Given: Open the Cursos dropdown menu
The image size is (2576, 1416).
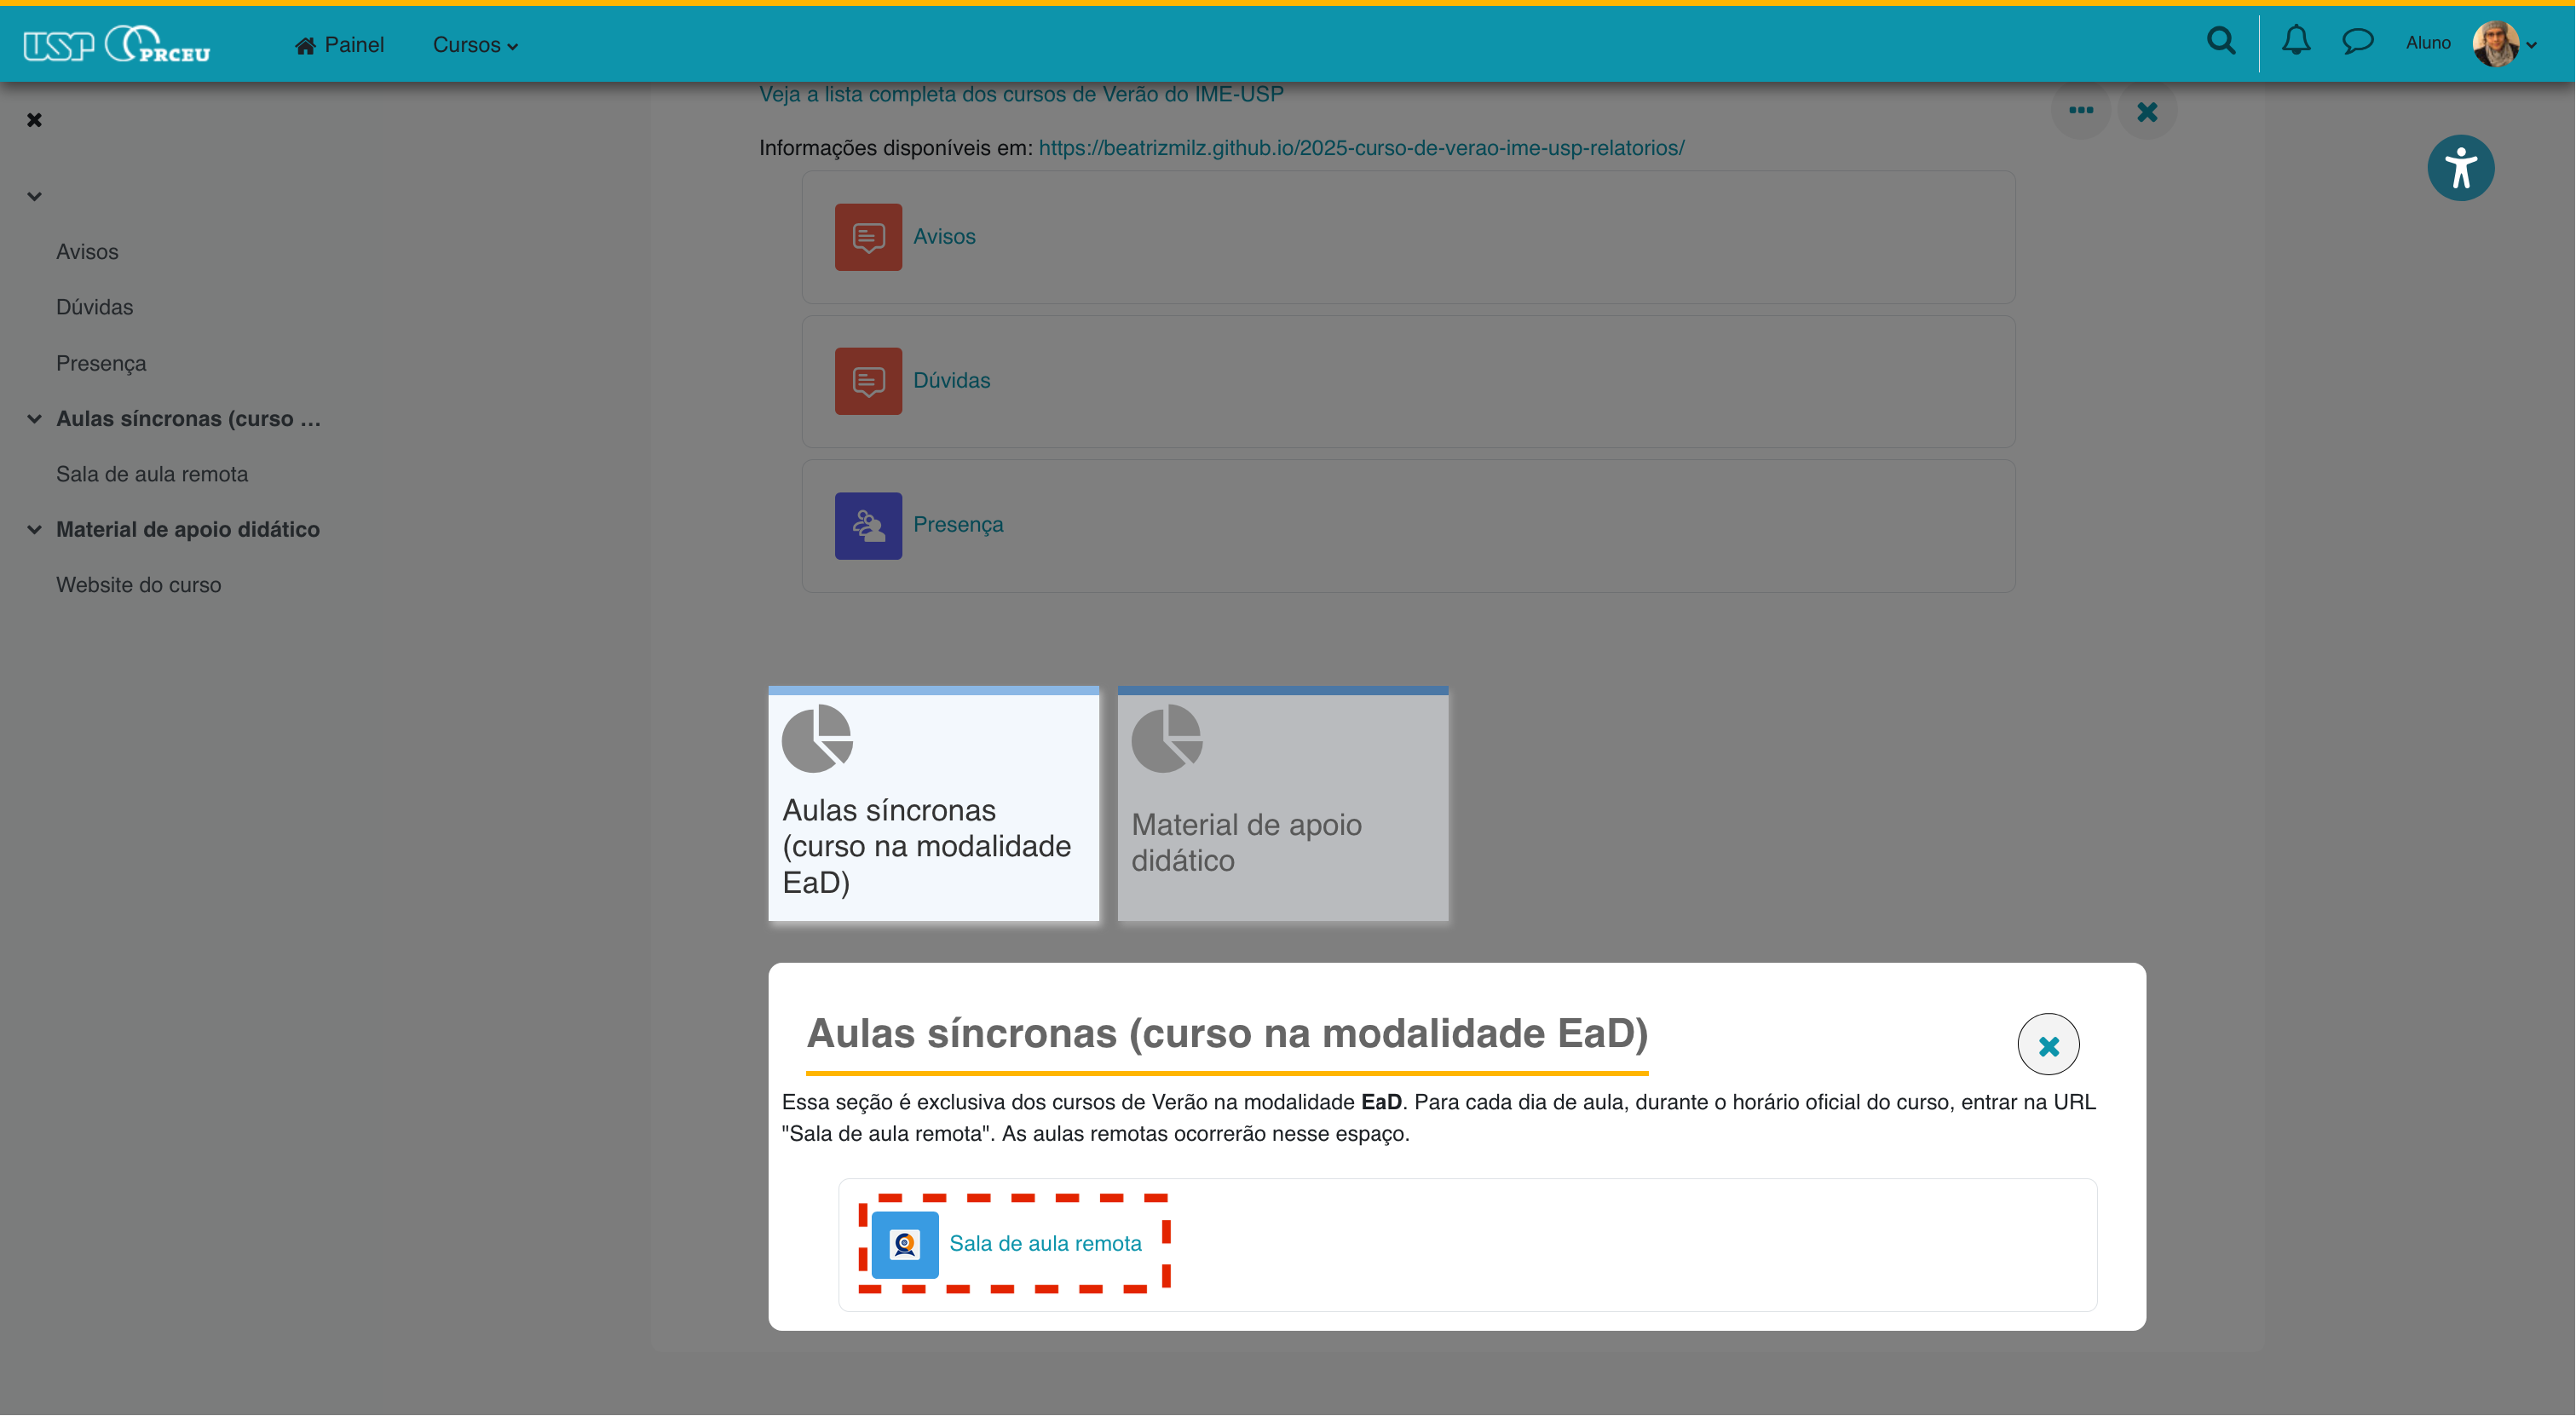Looking at the screenshot, I should point(475,45).
